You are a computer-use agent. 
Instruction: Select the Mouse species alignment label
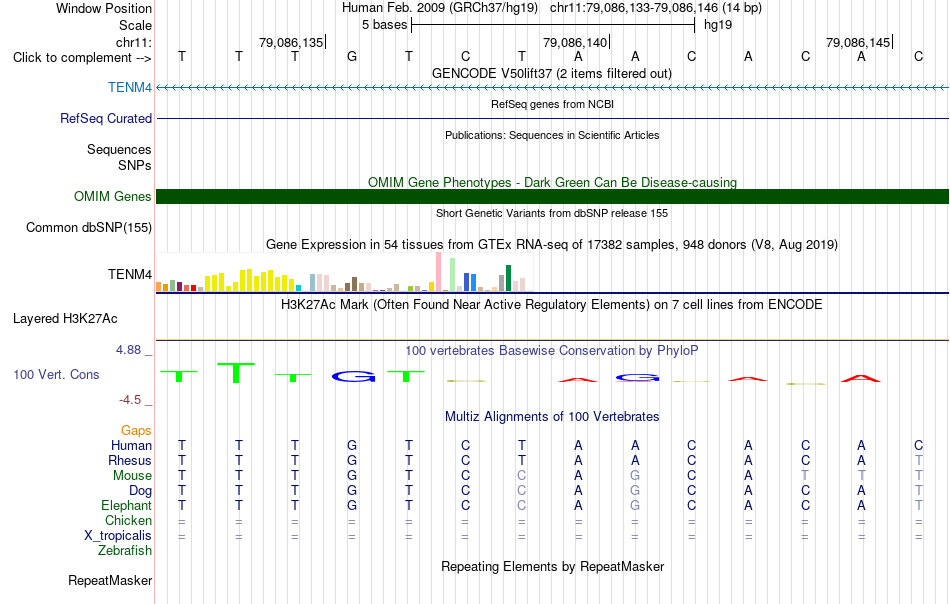tap(132, 476)
